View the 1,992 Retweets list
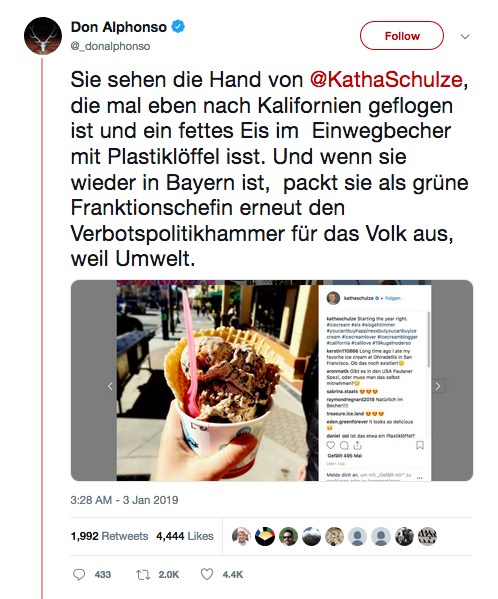The height and width of the screenshot is (599, 498). pyautogui.click(x=109, y=536)
